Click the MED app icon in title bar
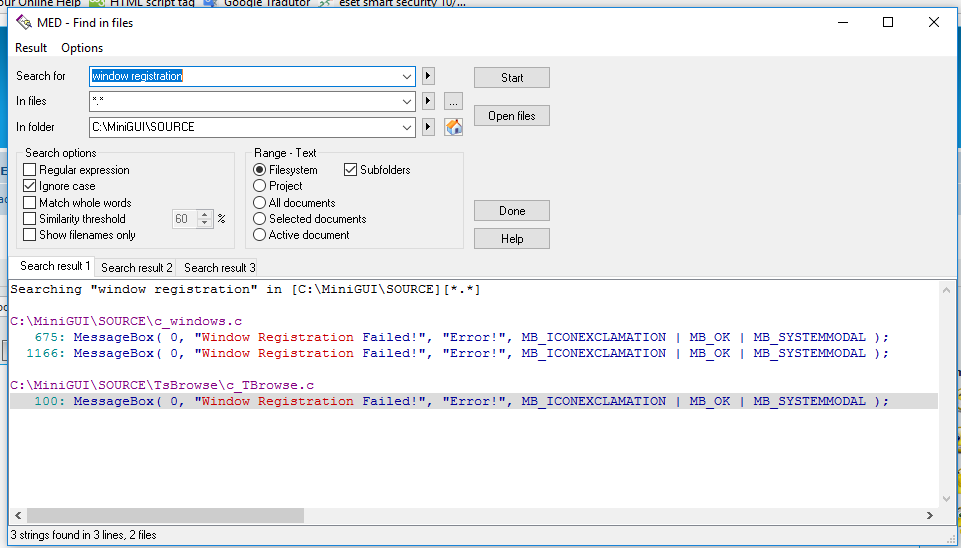The height and width of the screenshot is (548, 961). [x=24, y=23]
